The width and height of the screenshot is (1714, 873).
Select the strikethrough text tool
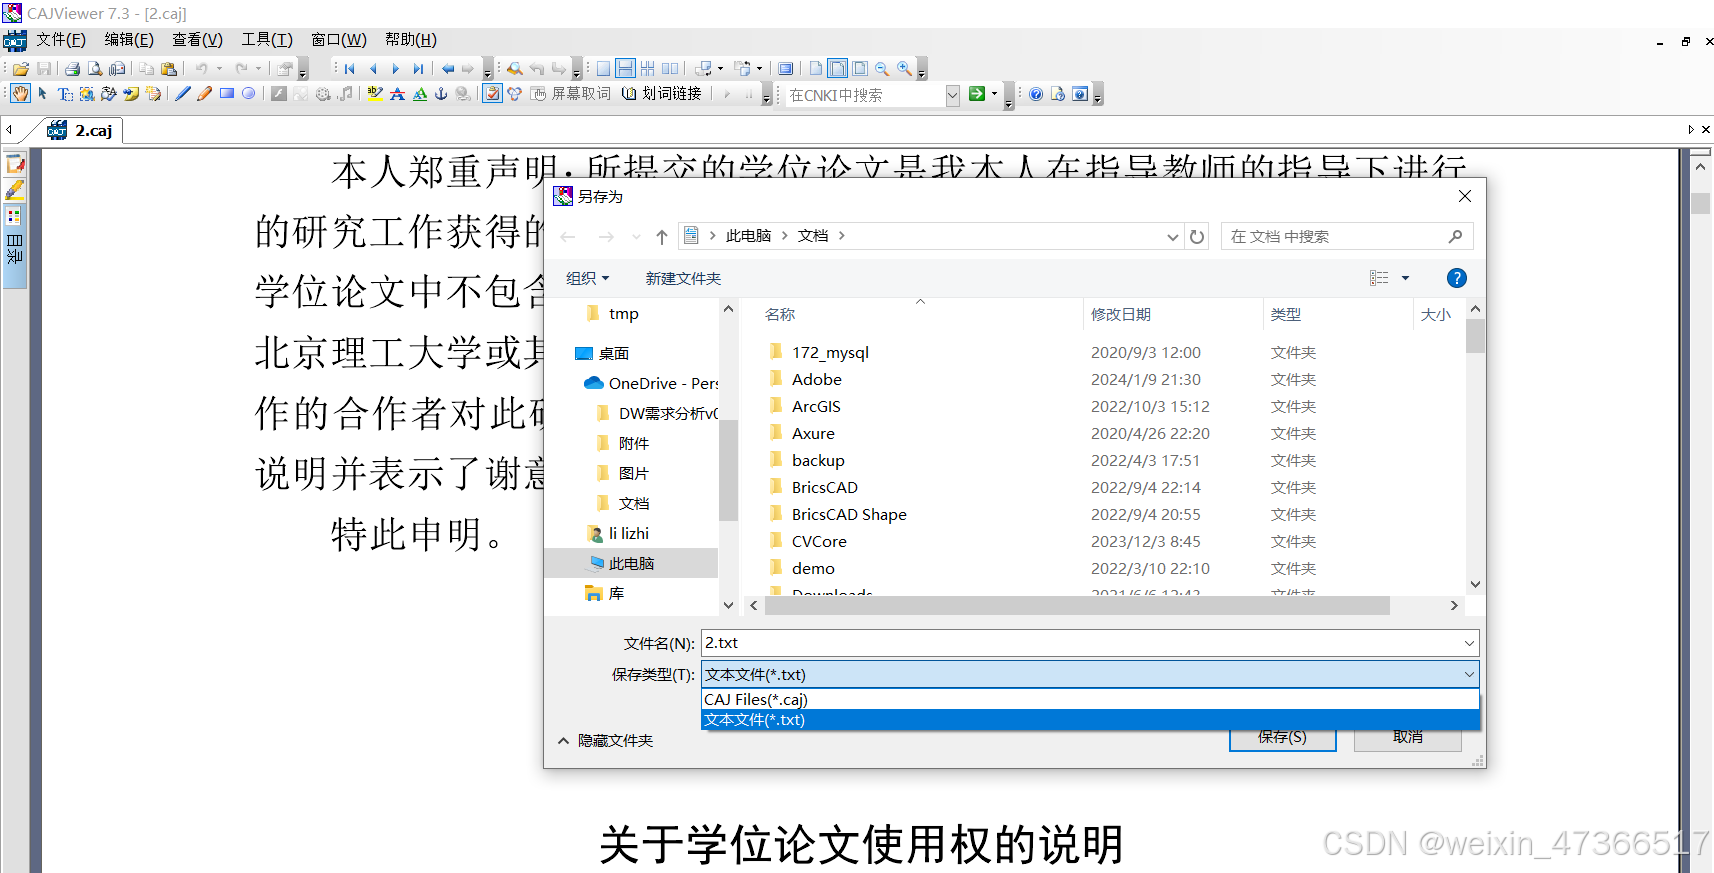click(x=397, y=94)
